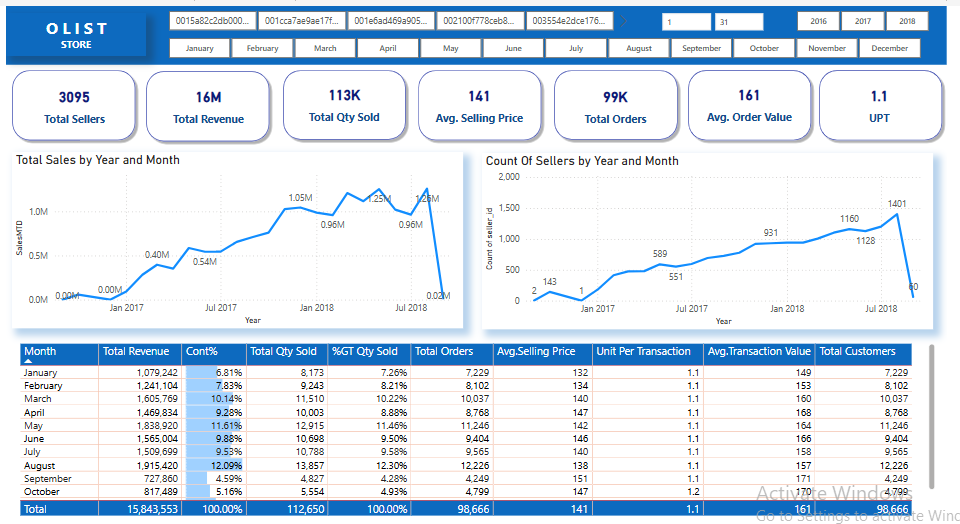The width and height of the screenshot is (960, 524).
Task: Select February row in the table
Action: tap(465, 386)
